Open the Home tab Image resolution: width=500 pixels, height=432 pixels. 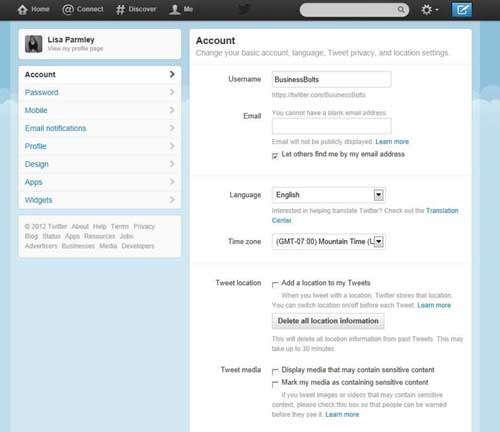coord(33,9)
